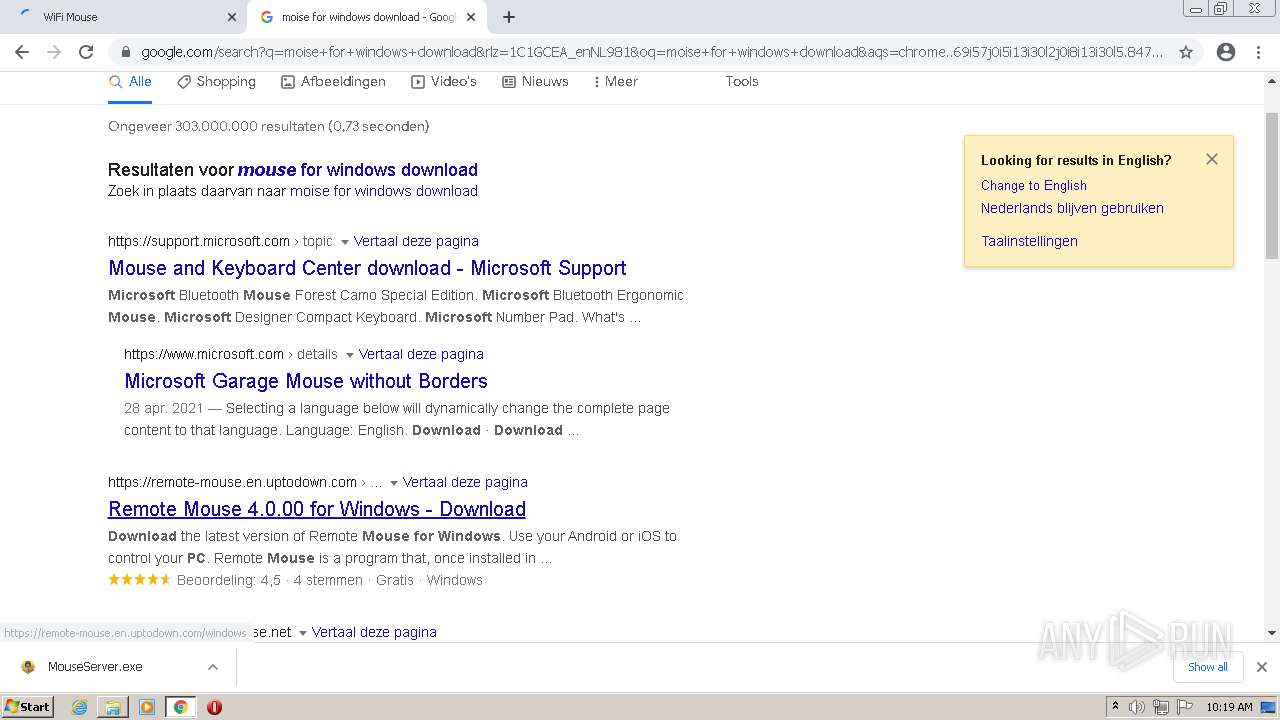This screenshot has width=1280, height=720.
Task: Click the browser forward arrow
Action: (54, 52)
